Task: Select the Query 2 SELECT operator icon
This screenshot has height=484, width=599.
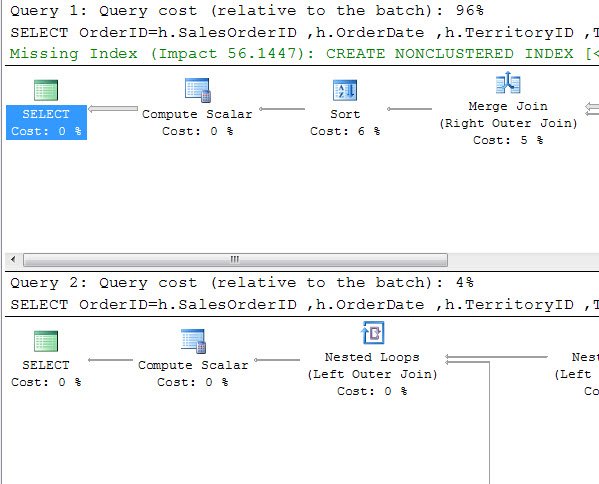Action: 46,341
